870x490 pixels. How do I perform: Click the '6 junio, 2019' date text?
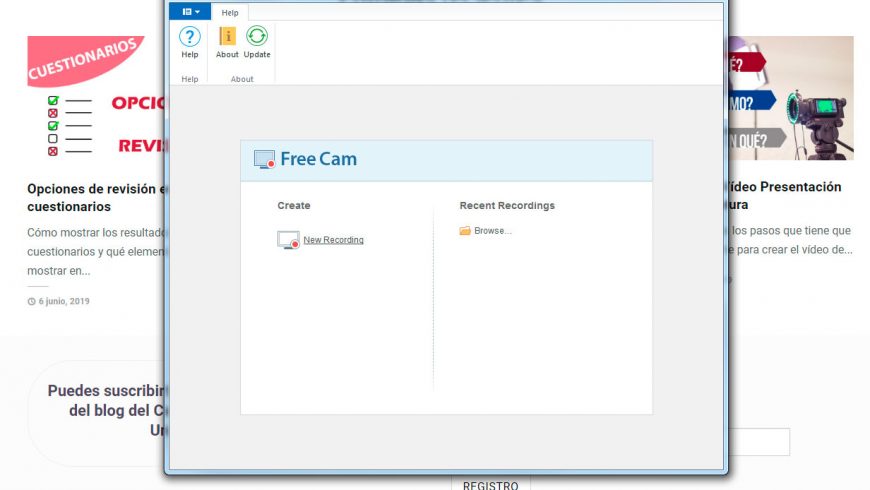[x=64, y=301]
